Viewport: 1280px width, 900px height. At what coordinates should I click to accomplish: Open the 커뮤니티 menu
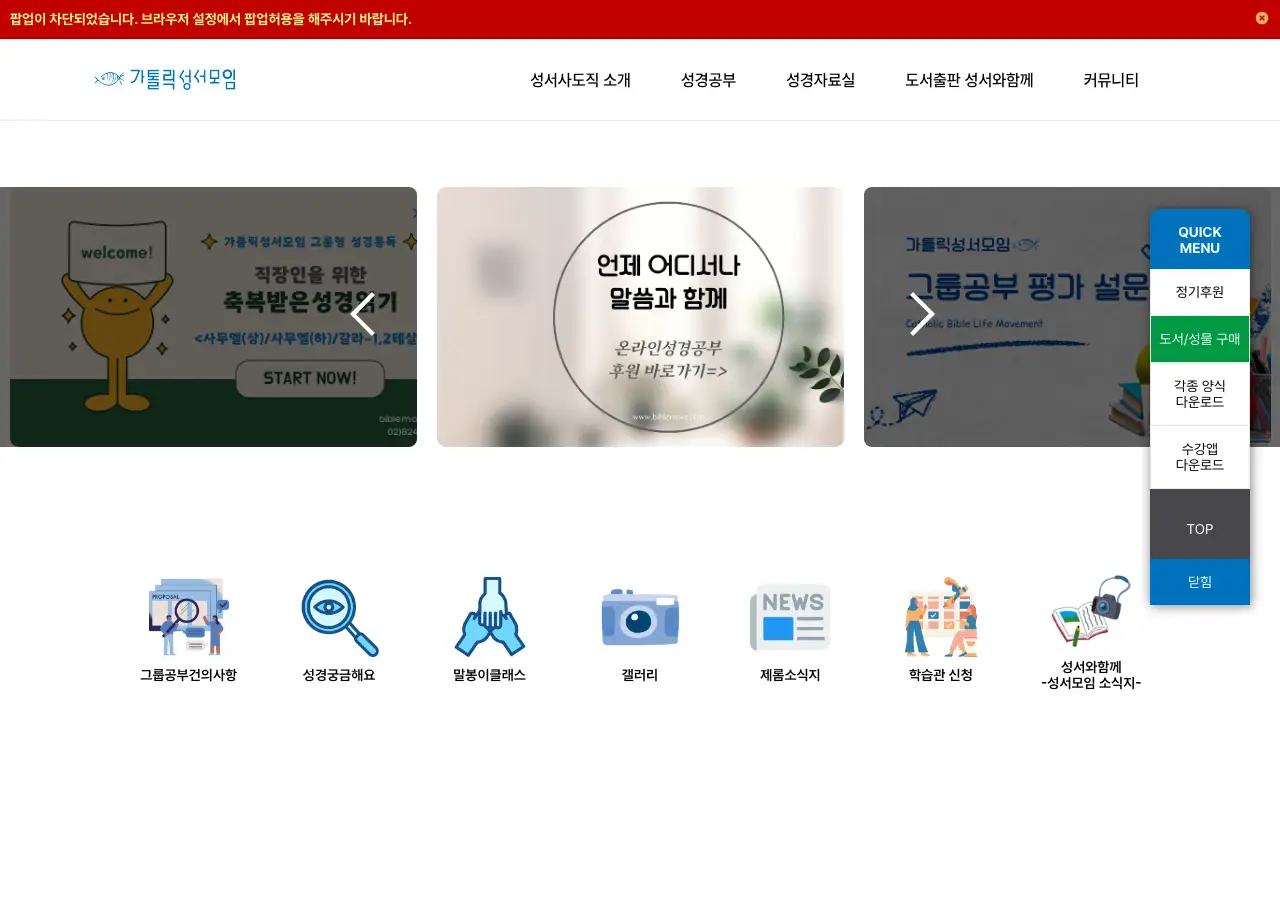coord(1110,81)
